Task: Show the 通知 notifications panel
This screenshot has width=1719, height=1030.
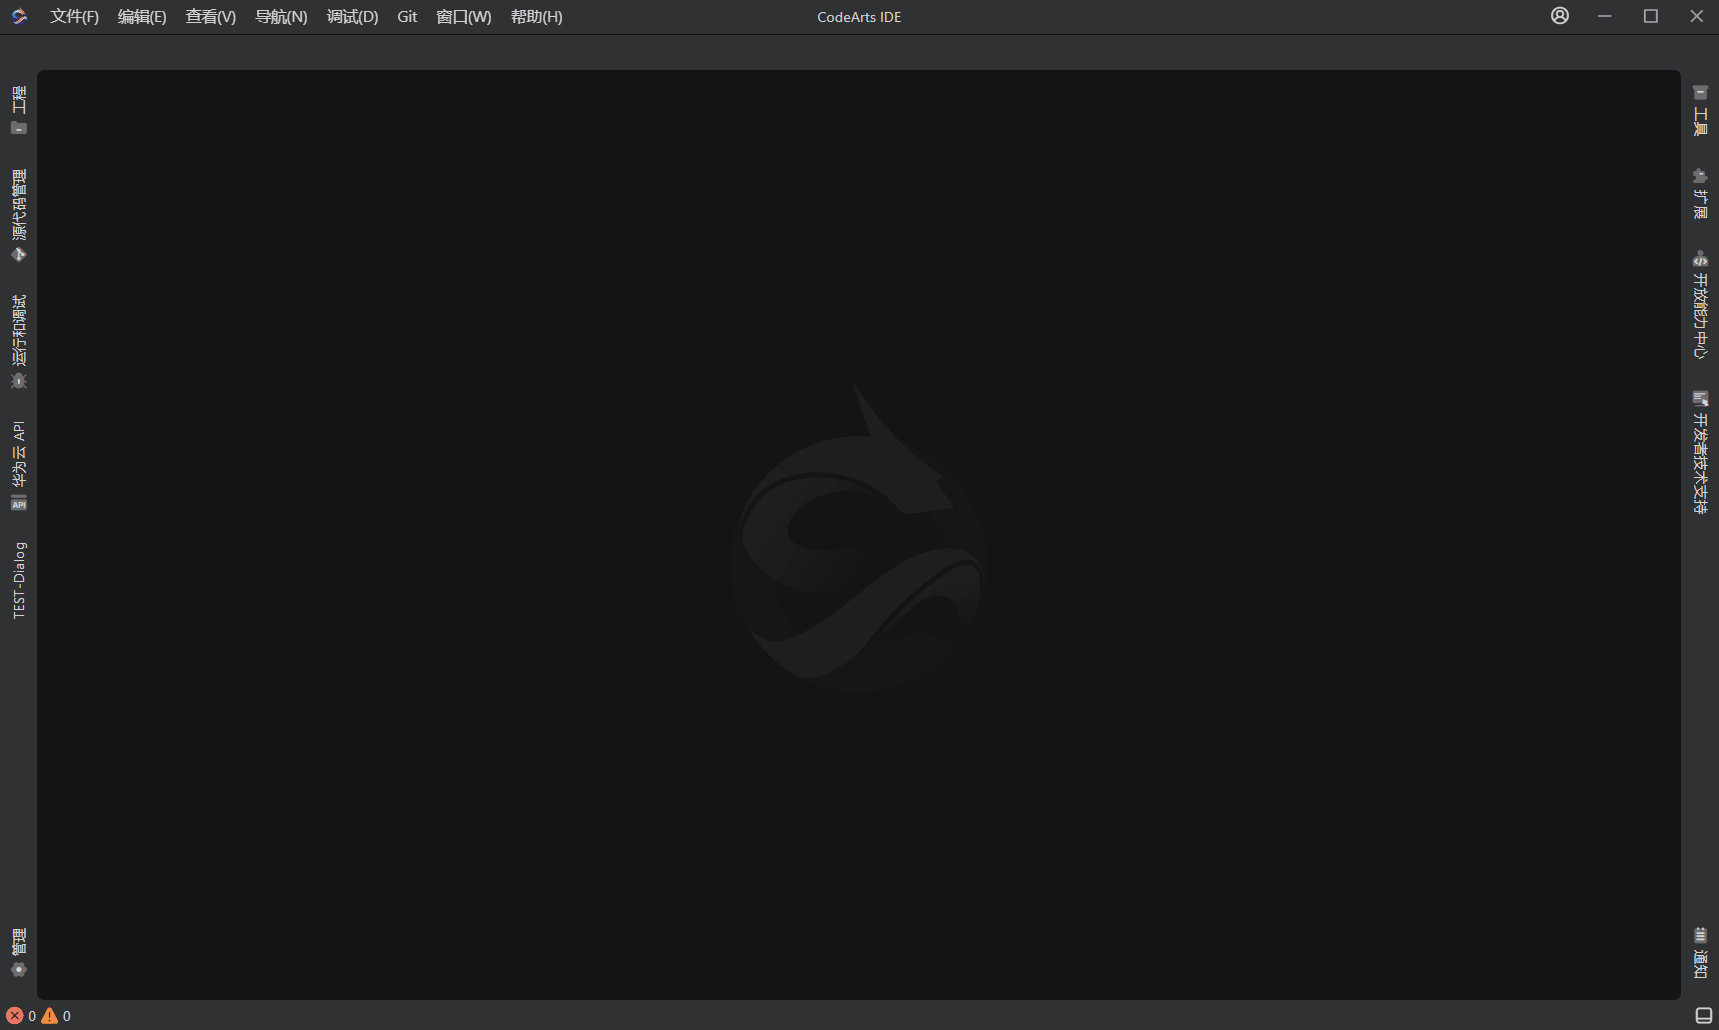Action: click(x=1700, y=953)
